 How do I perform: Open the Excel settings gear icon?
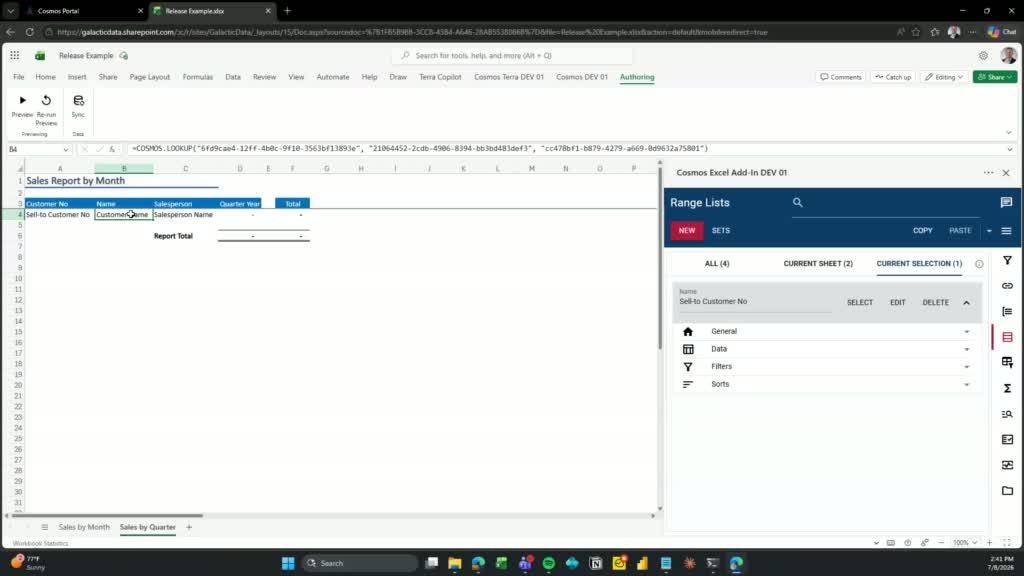[x=983, y=56]
